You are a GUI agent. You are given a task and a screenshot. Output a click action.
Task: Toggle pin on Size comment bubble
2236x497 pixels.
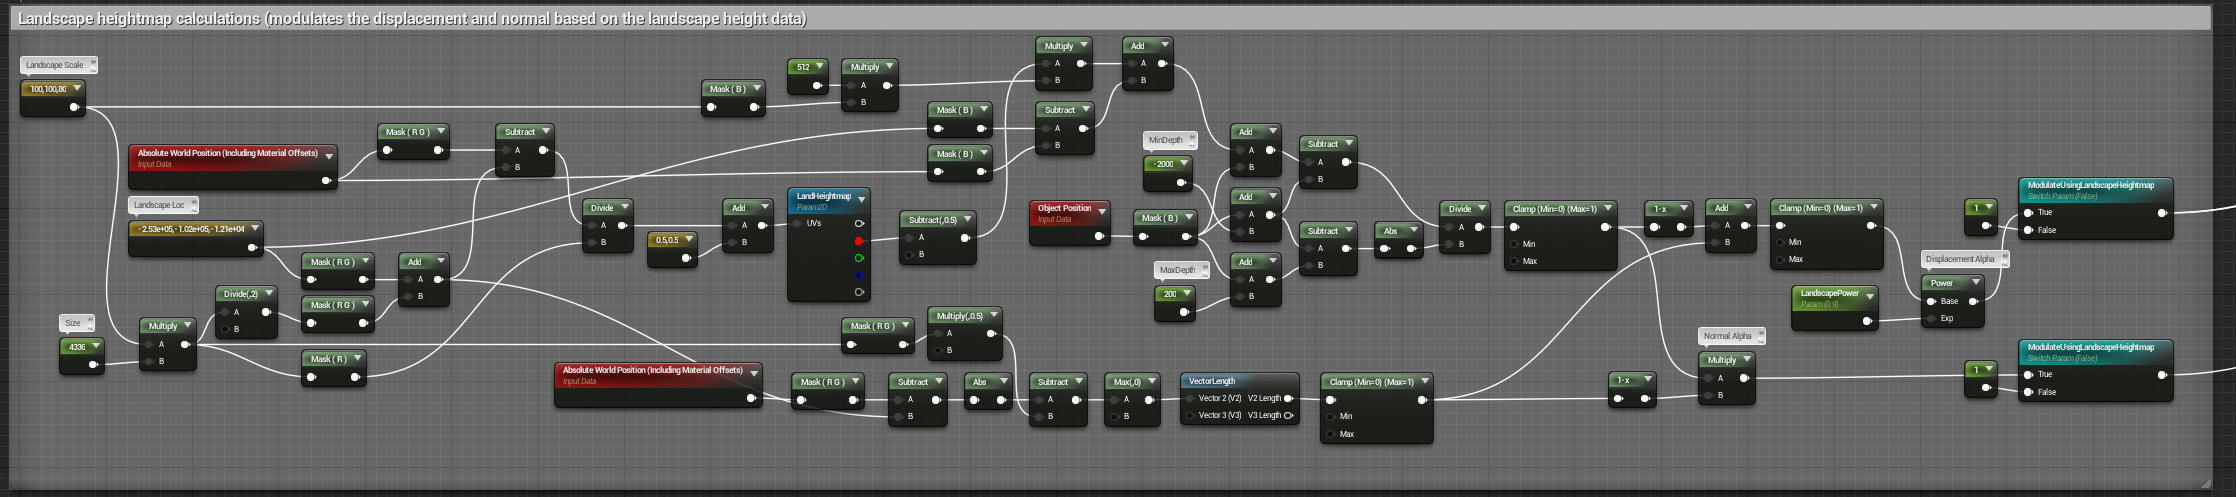pyautogui.click(x=89, y=322)
